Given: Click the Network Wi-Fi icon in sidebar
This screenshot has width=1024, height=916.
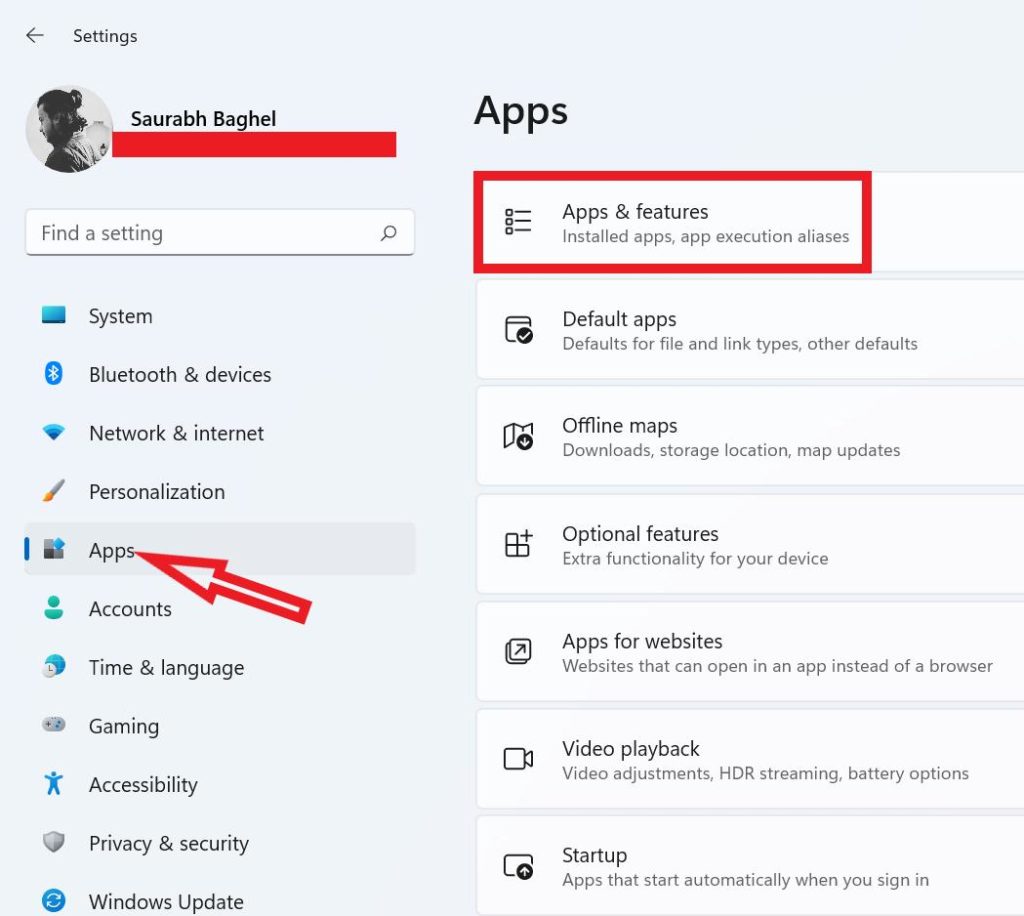Looking at the screenshot, I should [54, 433].
